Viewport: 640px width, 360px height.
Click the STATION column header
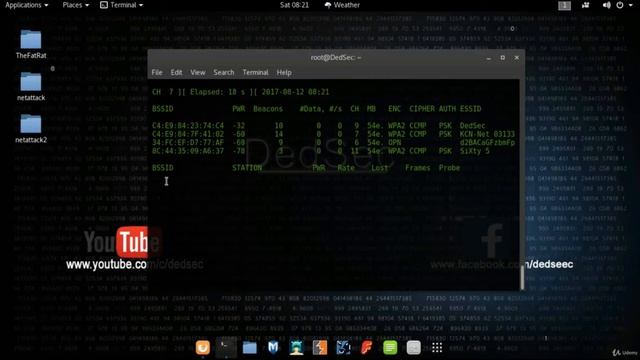pyautogui.click(x=247, y=168)
